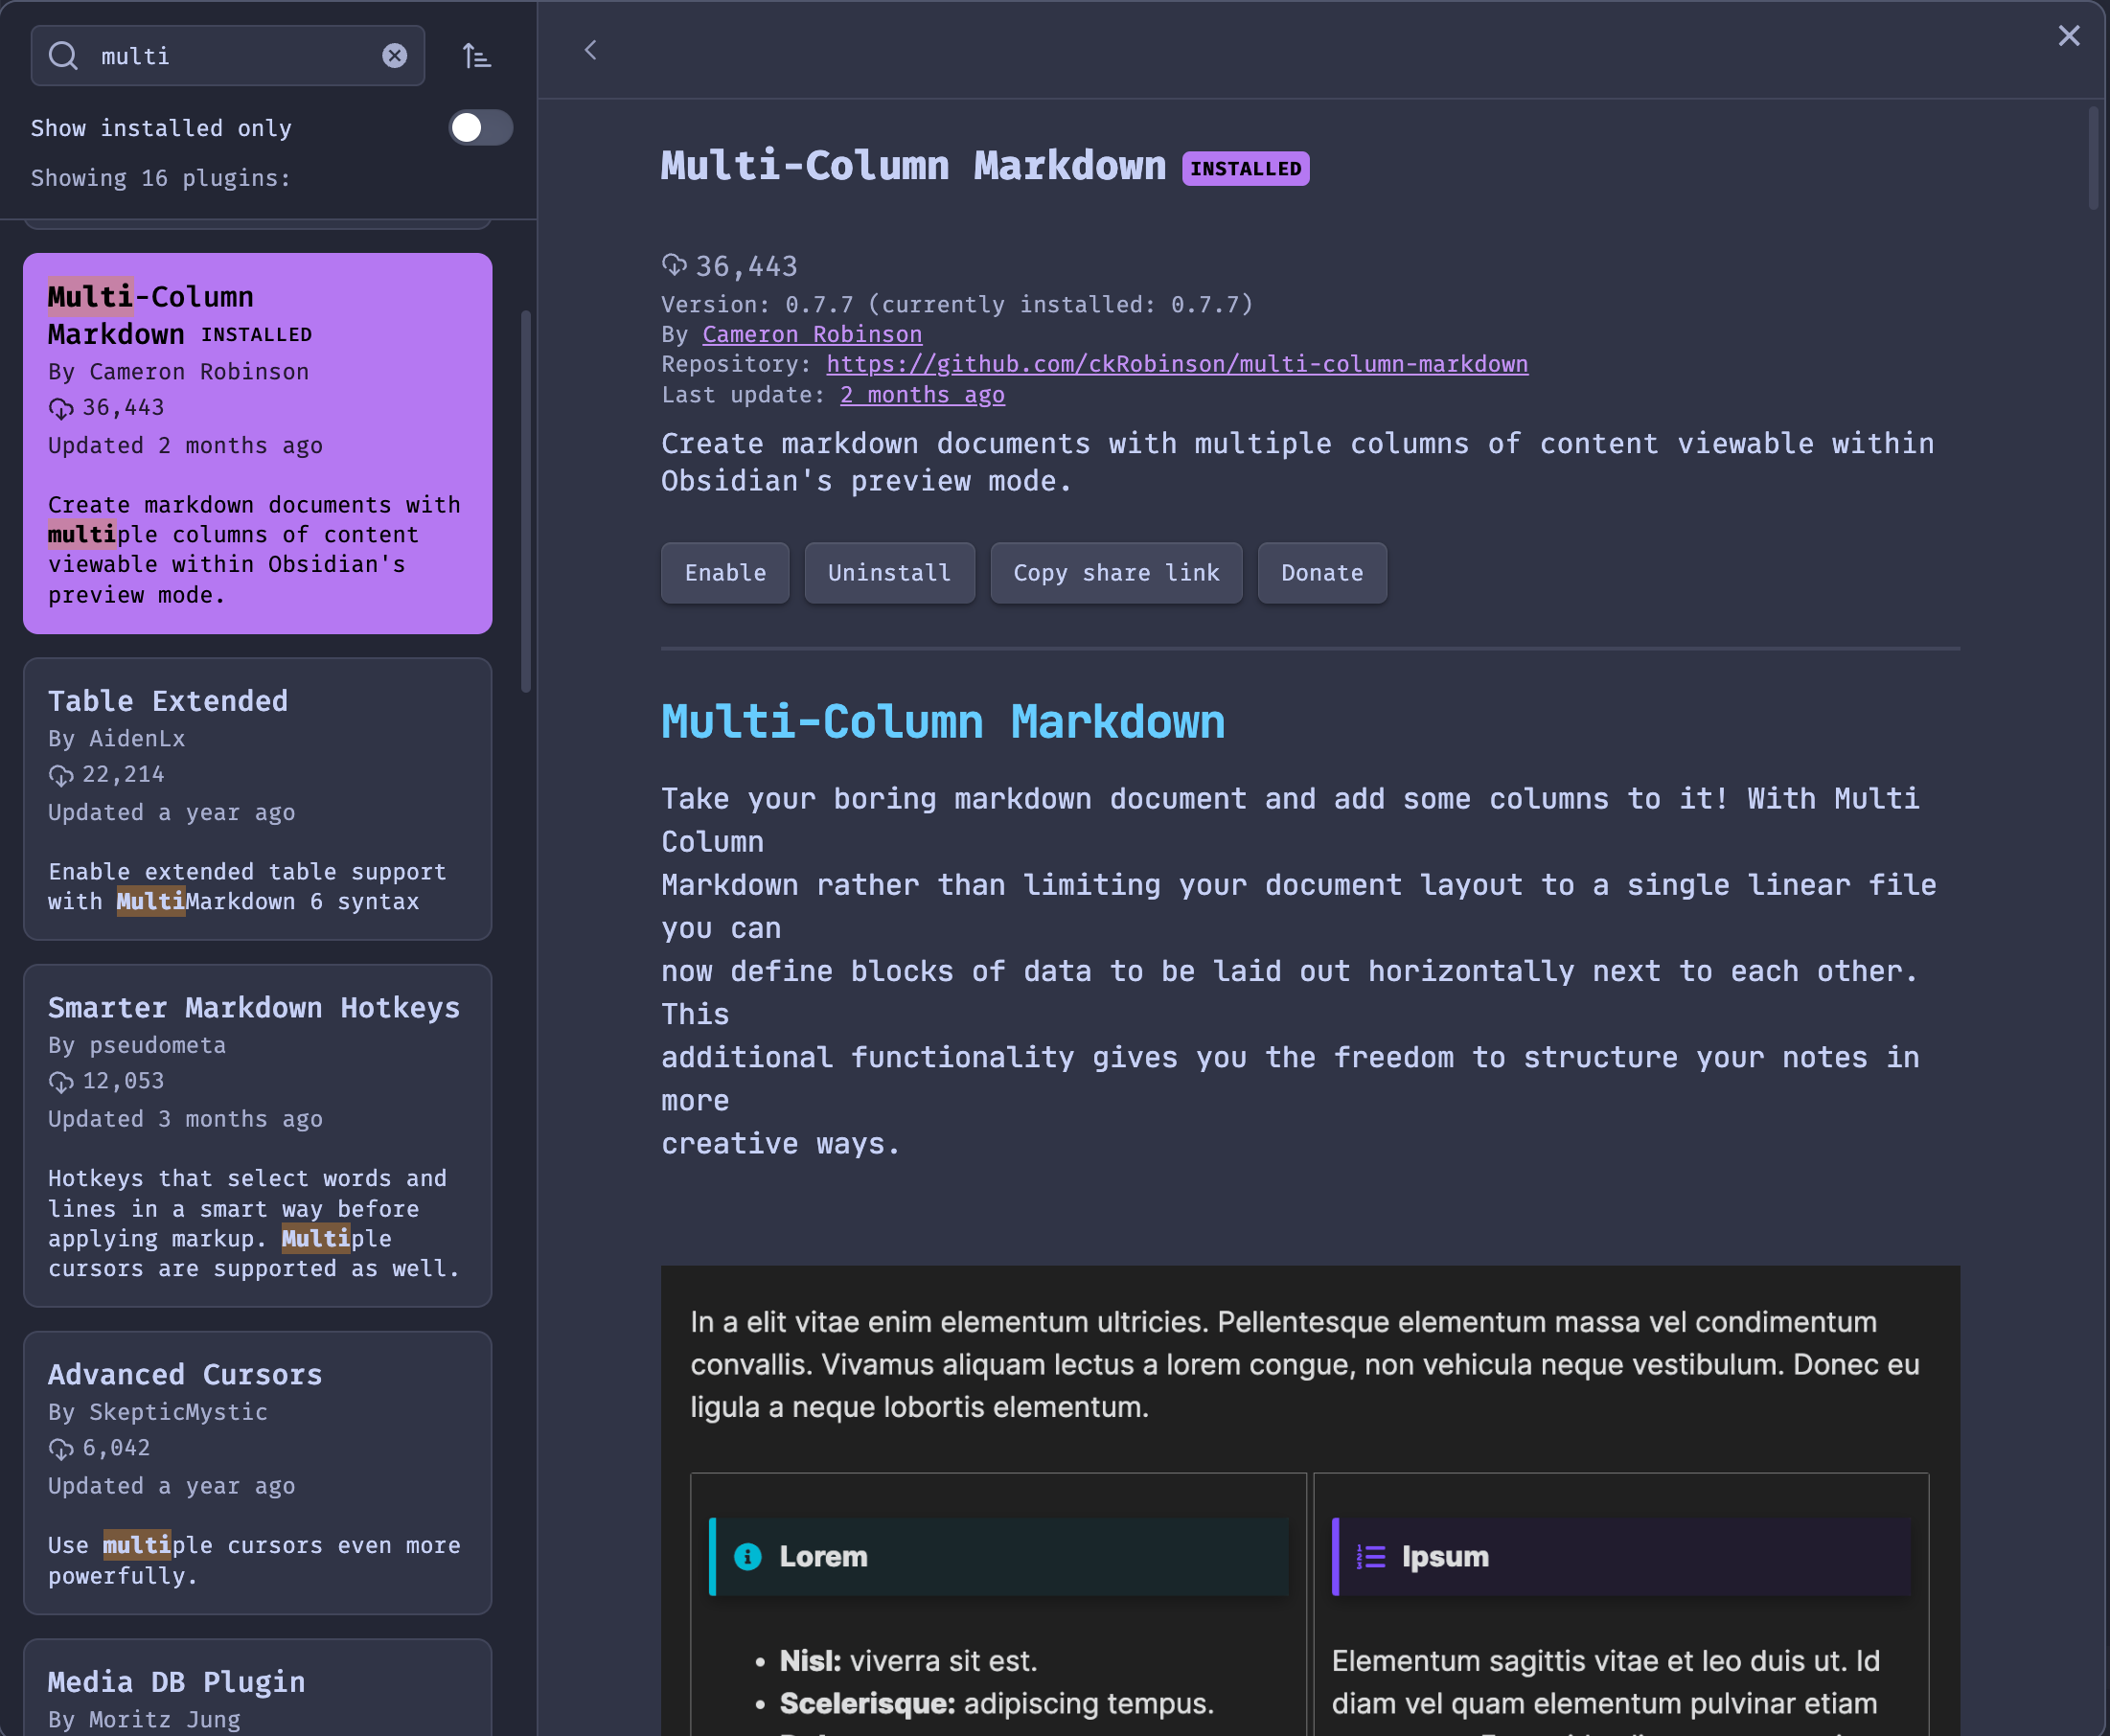Click the Ipsum callout title
2110x1736 pixels.
1445,1557
